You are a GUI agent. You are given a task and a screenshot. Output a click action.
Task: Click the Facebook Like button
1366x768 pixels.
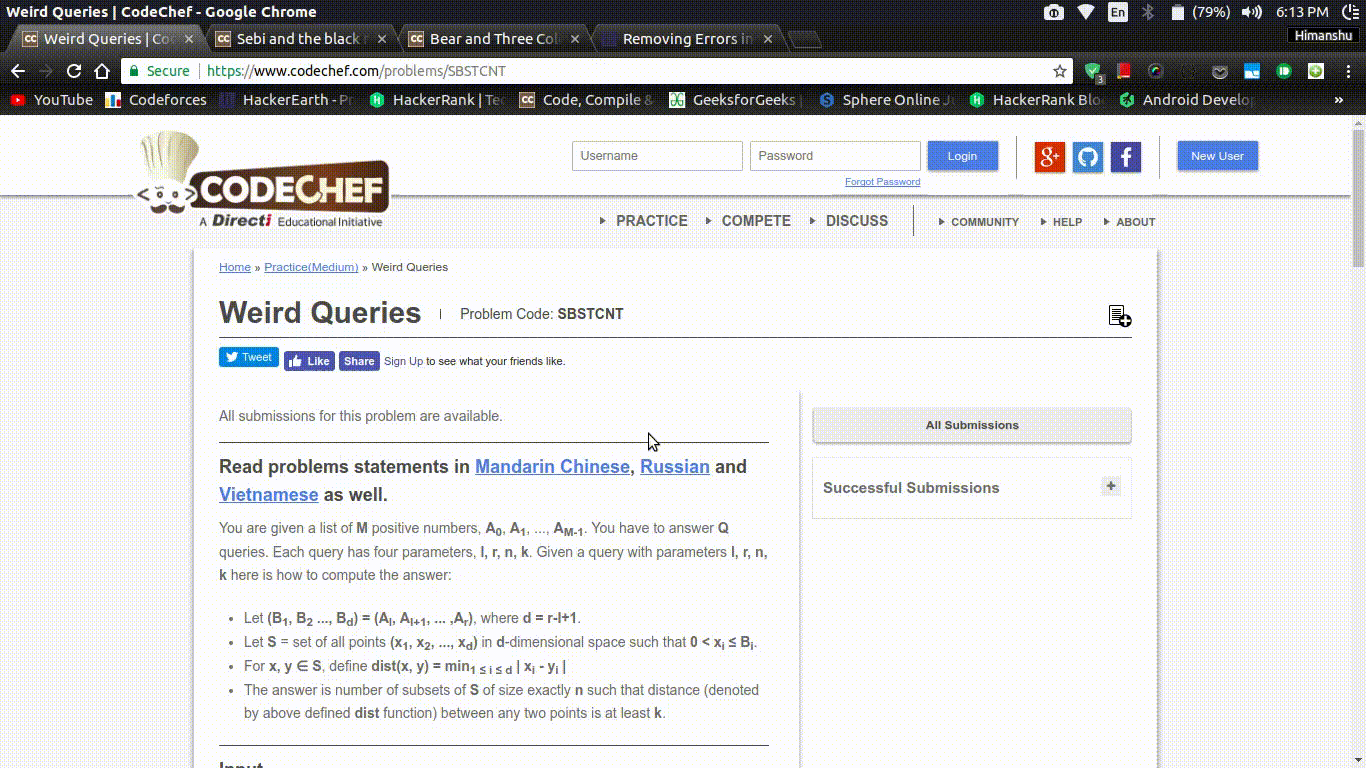pos(309,361)
